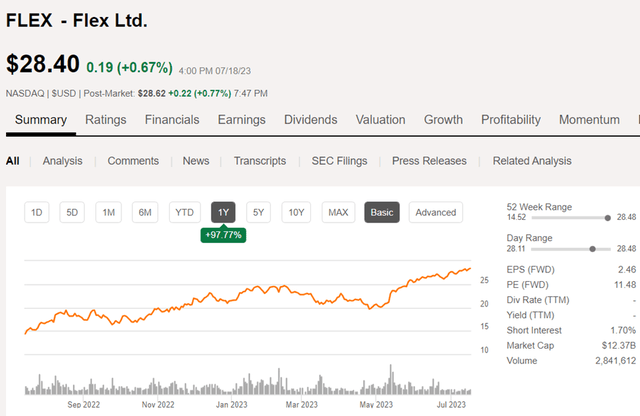Click the Day Range slider dot
The image size is (640, 416).
pos(593,249)
